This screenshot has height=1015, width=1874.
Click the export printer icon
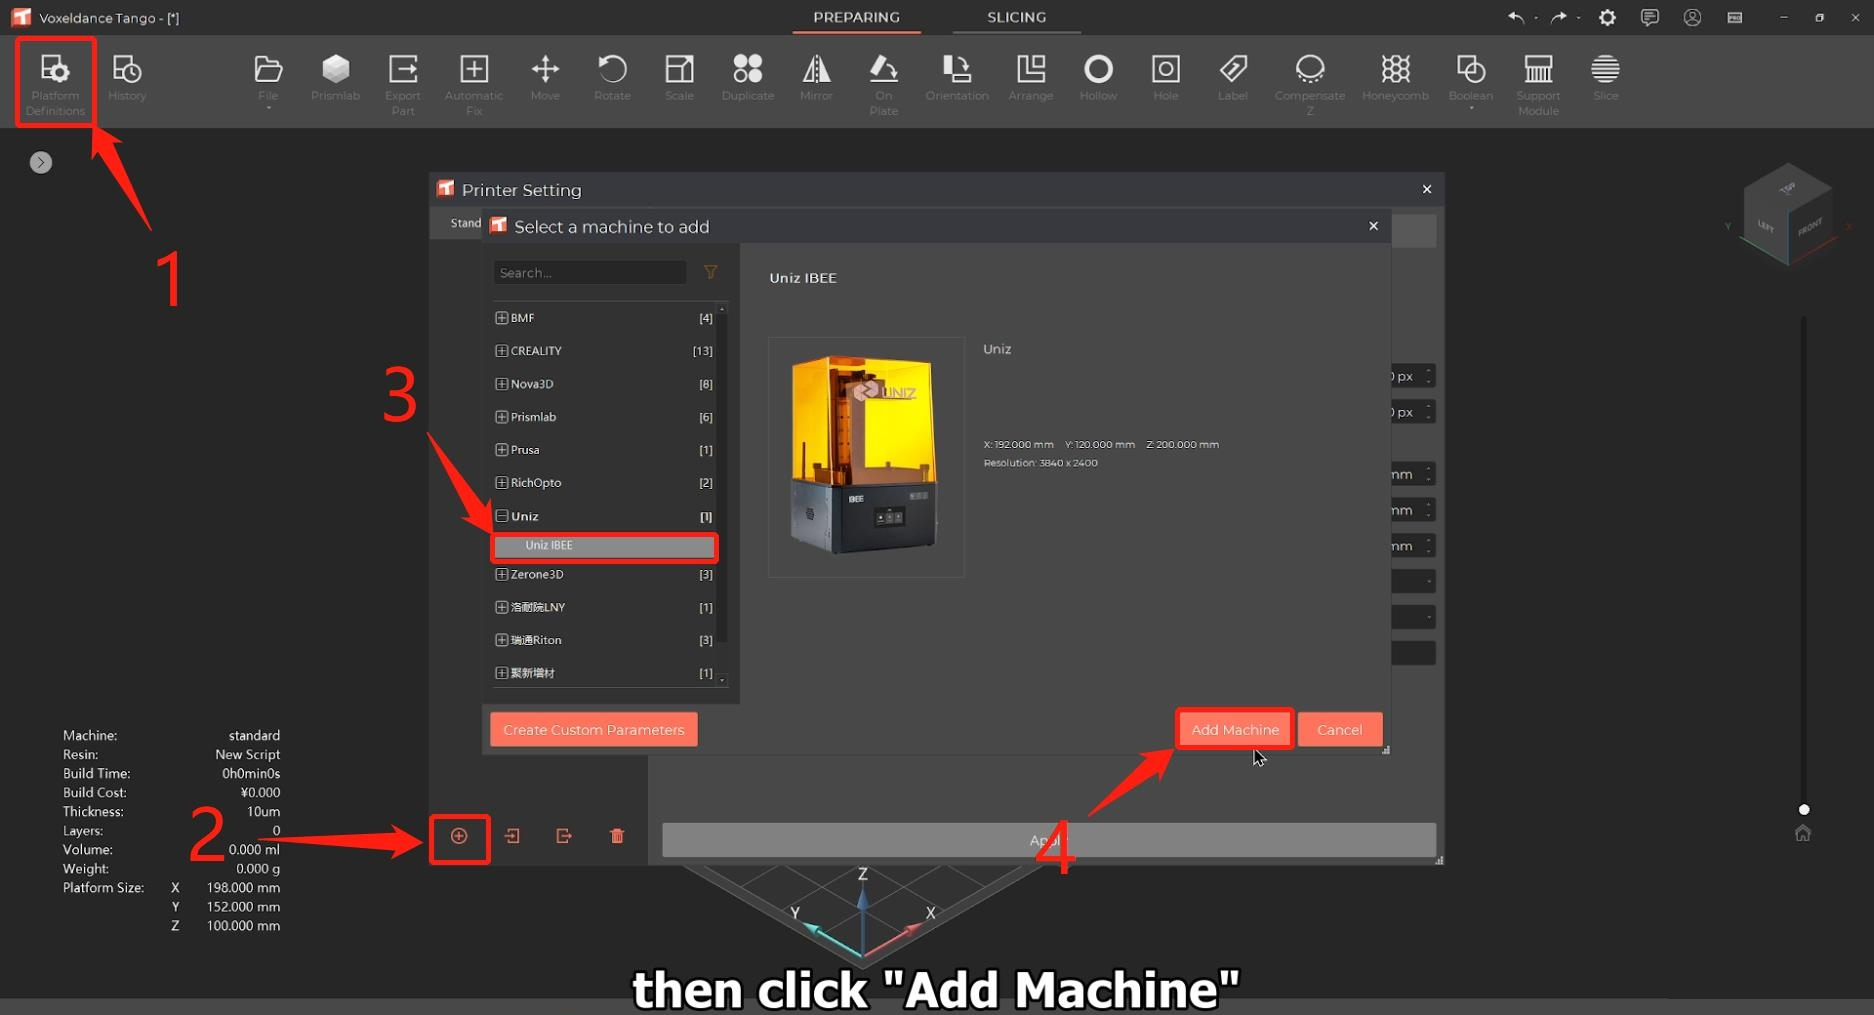coord(564,836)
